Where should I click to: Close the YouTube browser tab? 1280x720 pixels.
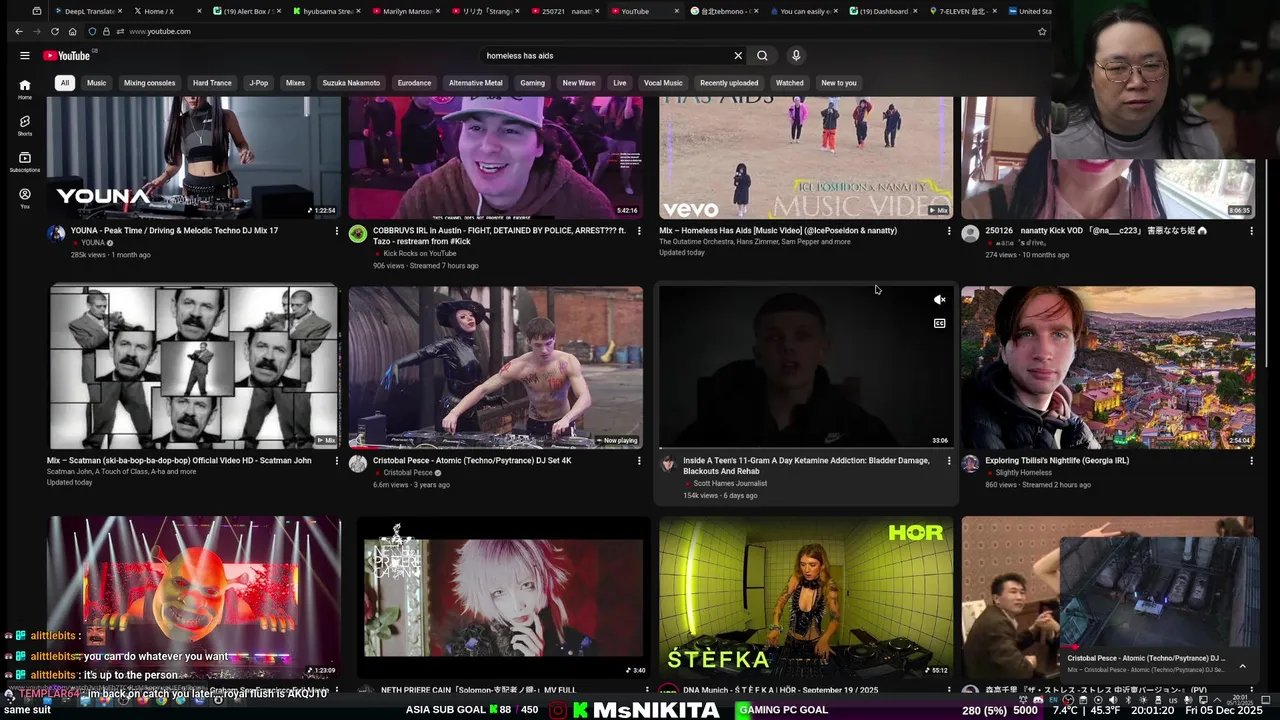[x=677, y=11]
